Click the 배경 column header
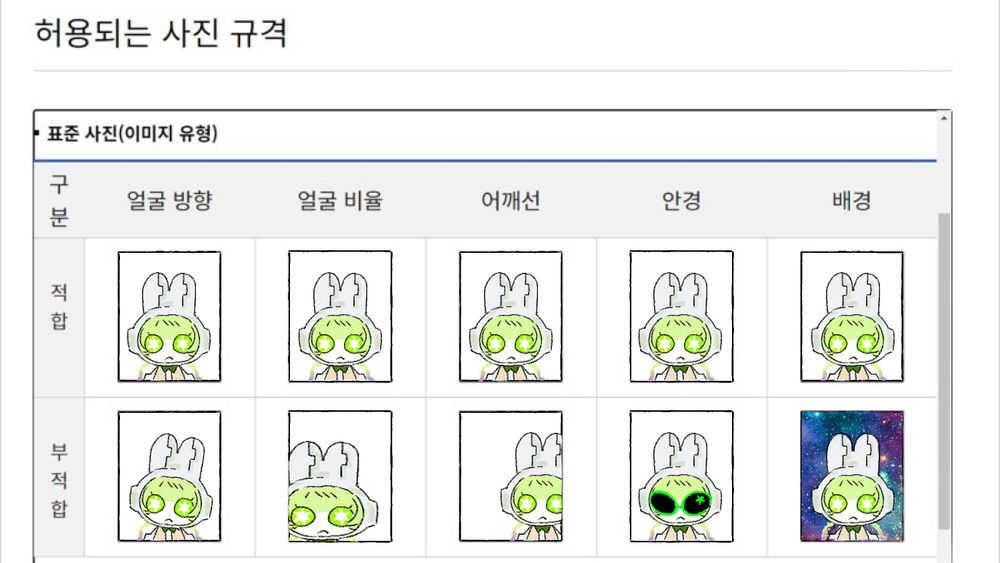 852,200
